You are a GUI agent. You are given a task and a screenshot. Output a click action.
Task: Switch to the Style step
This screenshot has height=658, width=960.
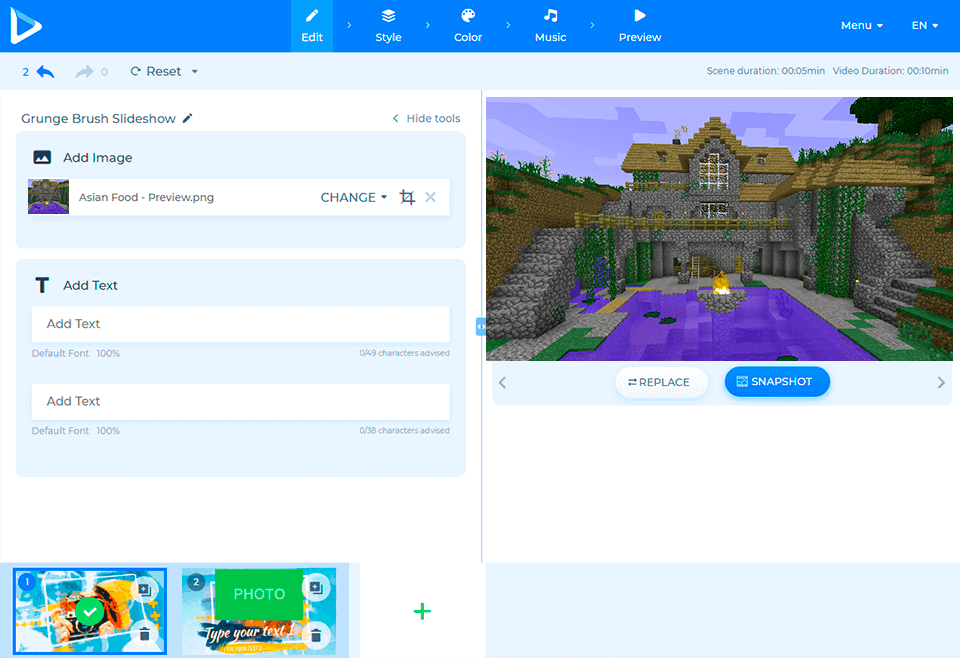coord(388,25)
